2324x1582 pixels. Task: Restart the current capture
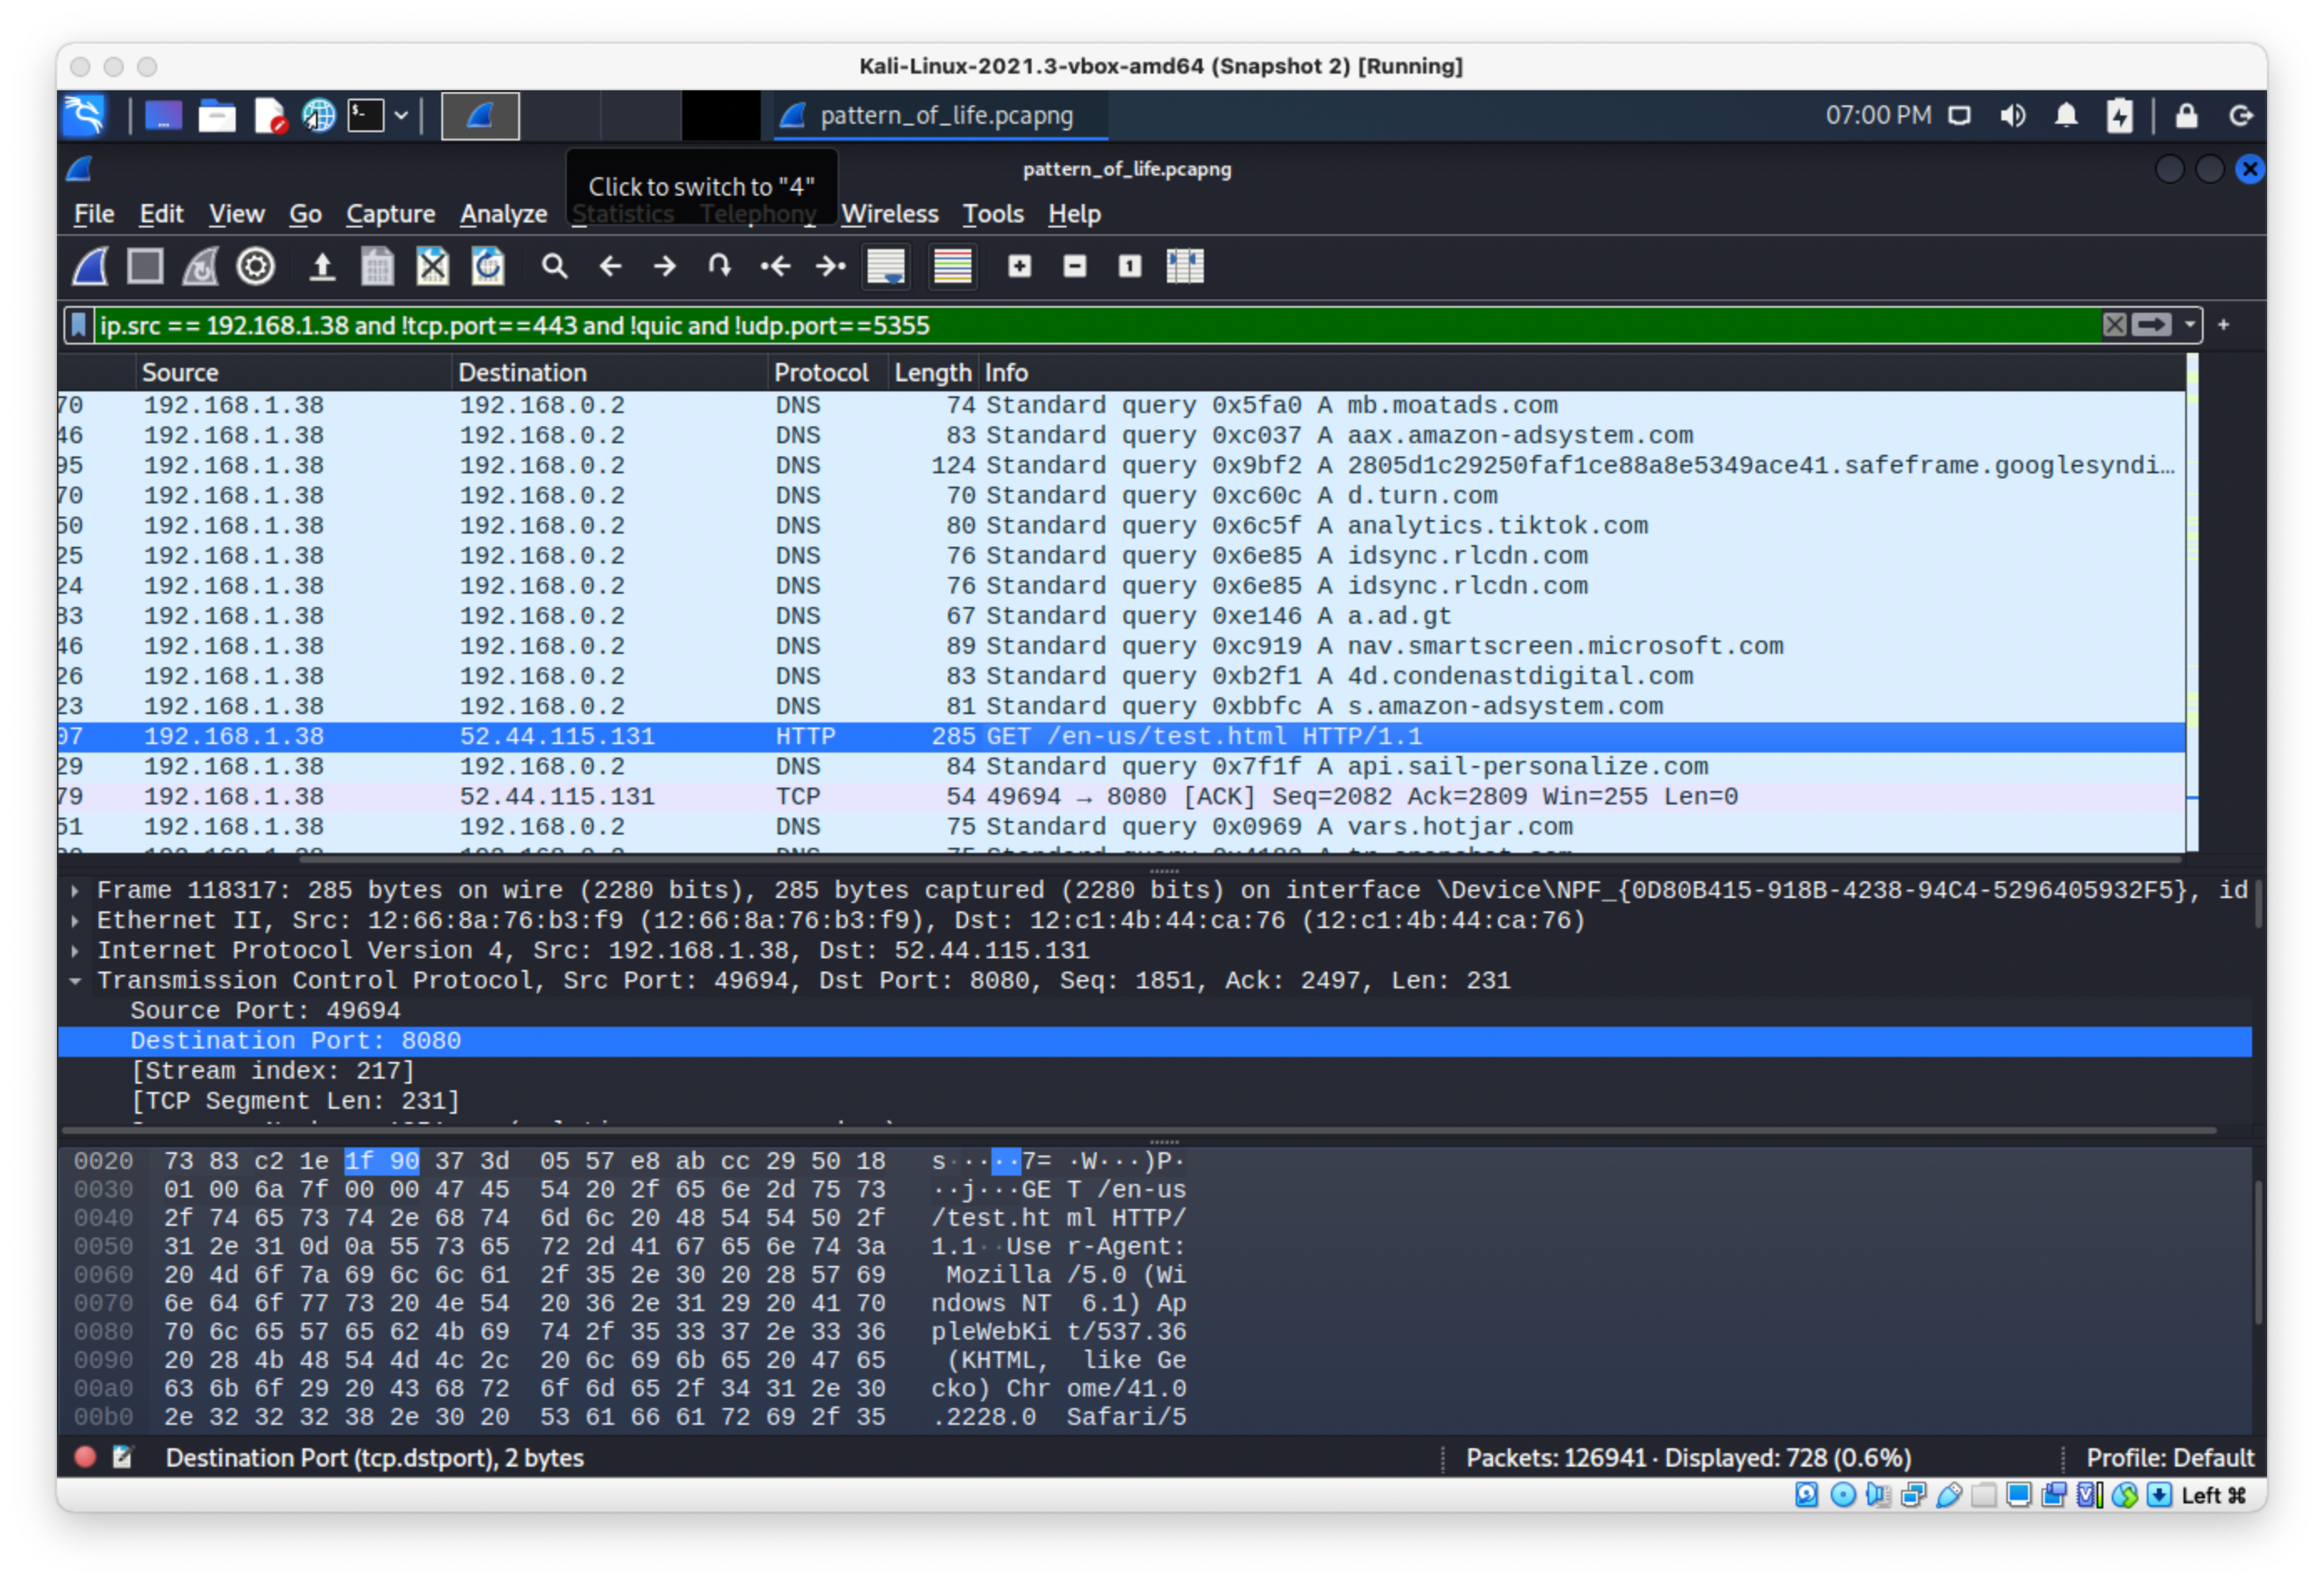tap(200, 266)
